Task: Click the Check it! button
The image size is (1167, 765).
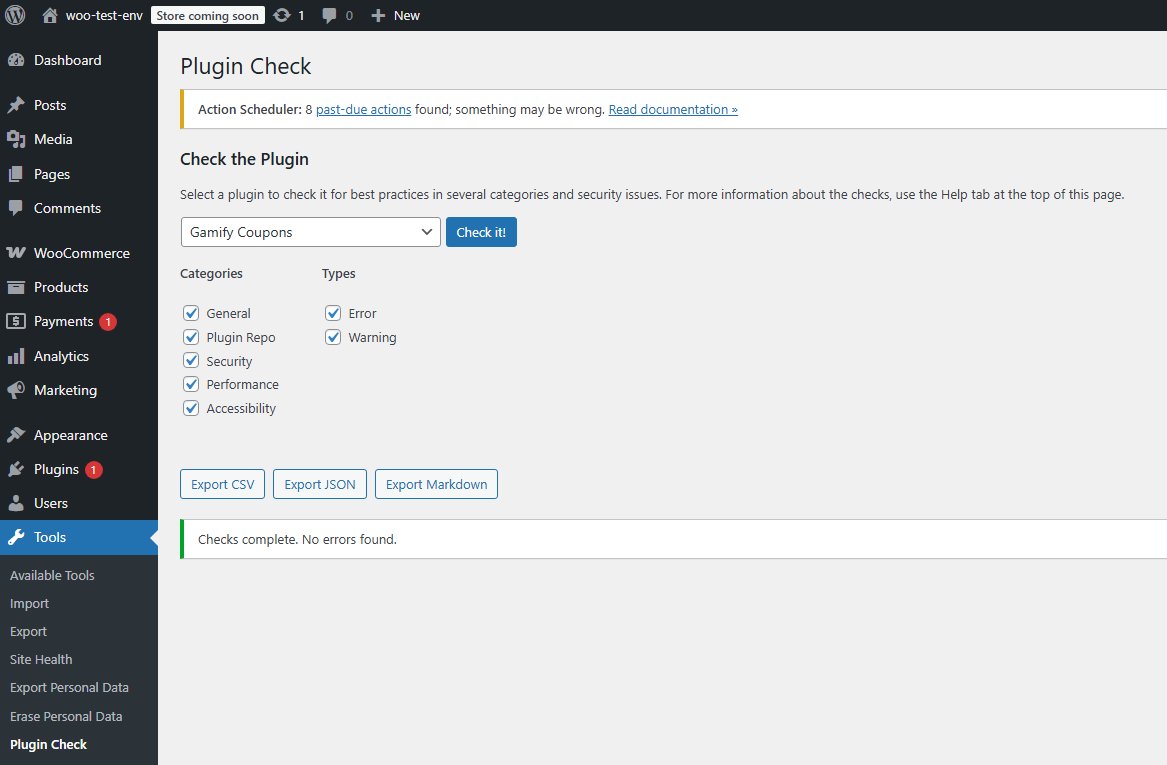Action: pos(481,232)
